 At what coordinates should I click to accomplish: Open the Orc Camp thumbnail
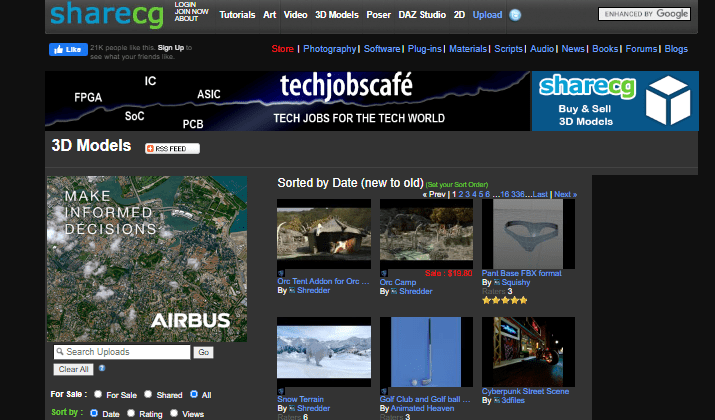pos(426,234)
